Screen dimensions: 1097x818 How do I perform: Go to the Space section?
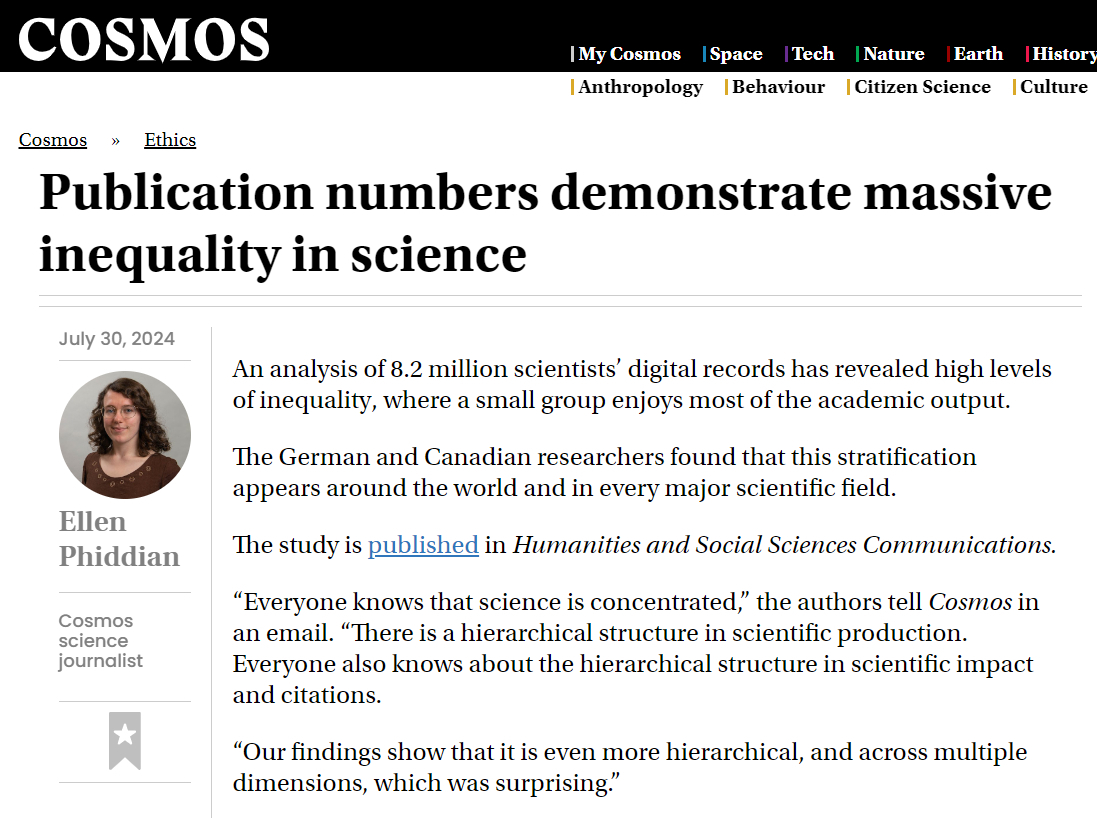click(x=735, y=54)
